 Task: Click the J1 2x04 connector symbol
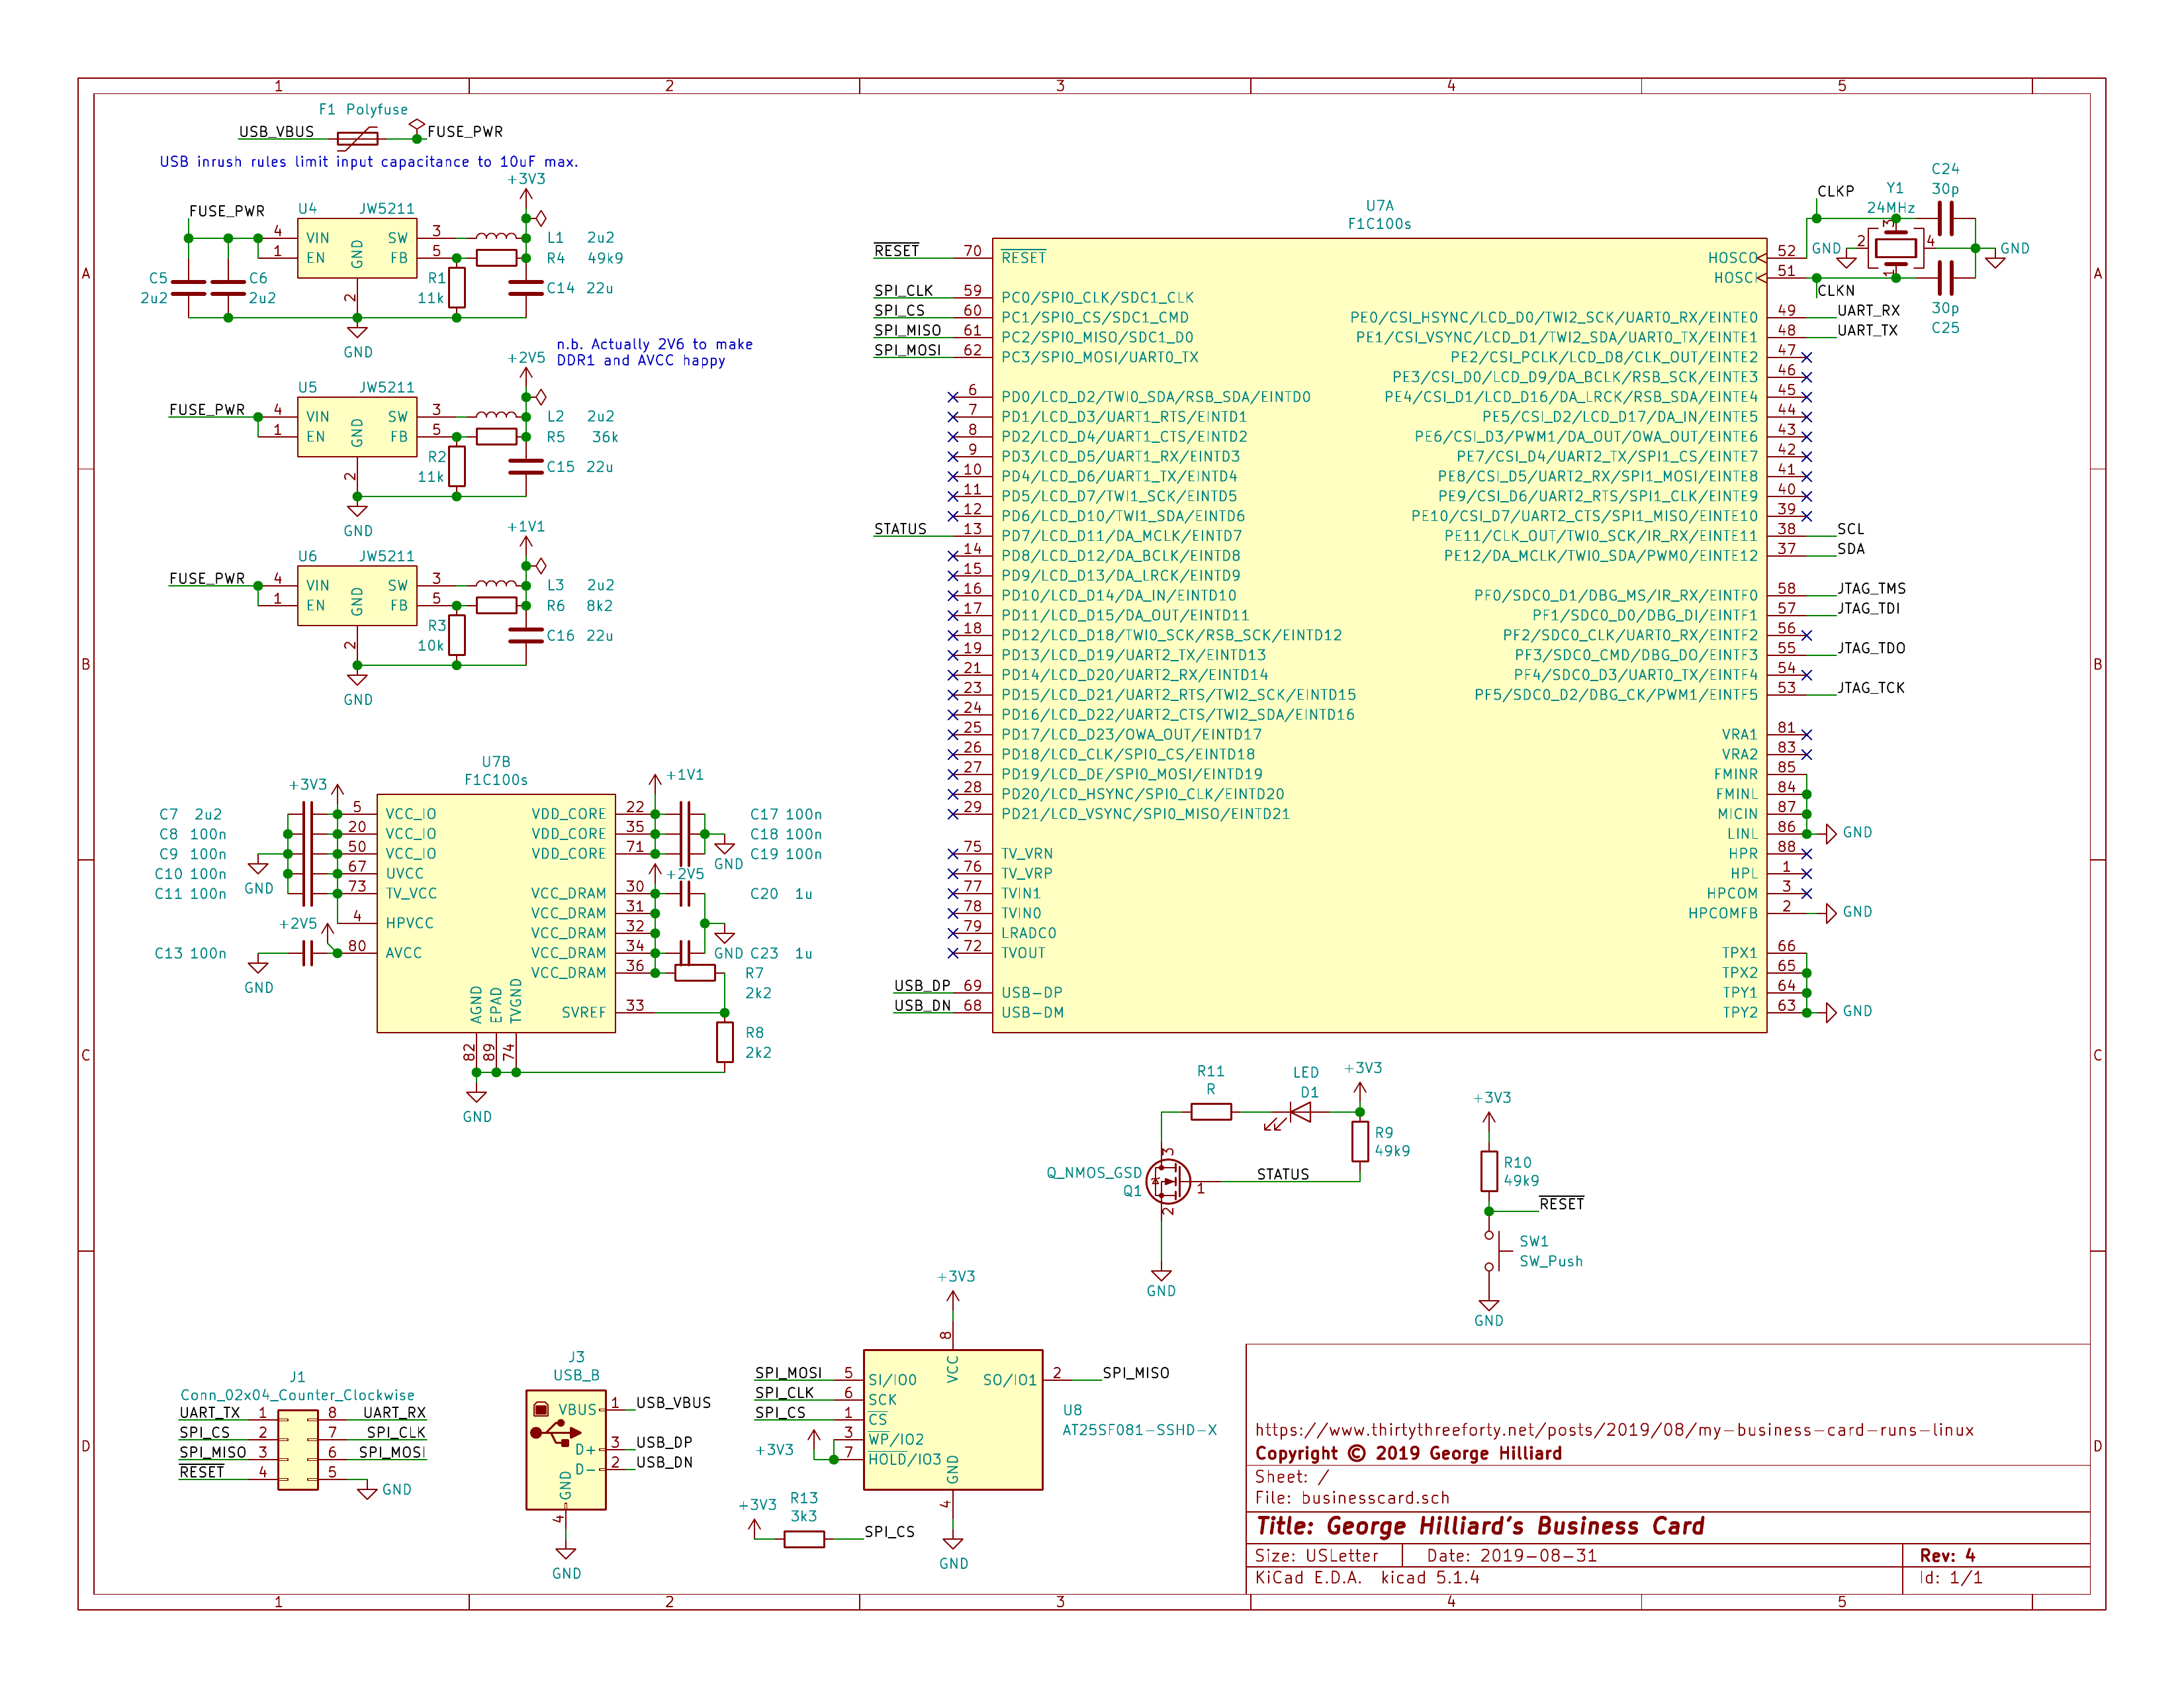[298, 1449]
